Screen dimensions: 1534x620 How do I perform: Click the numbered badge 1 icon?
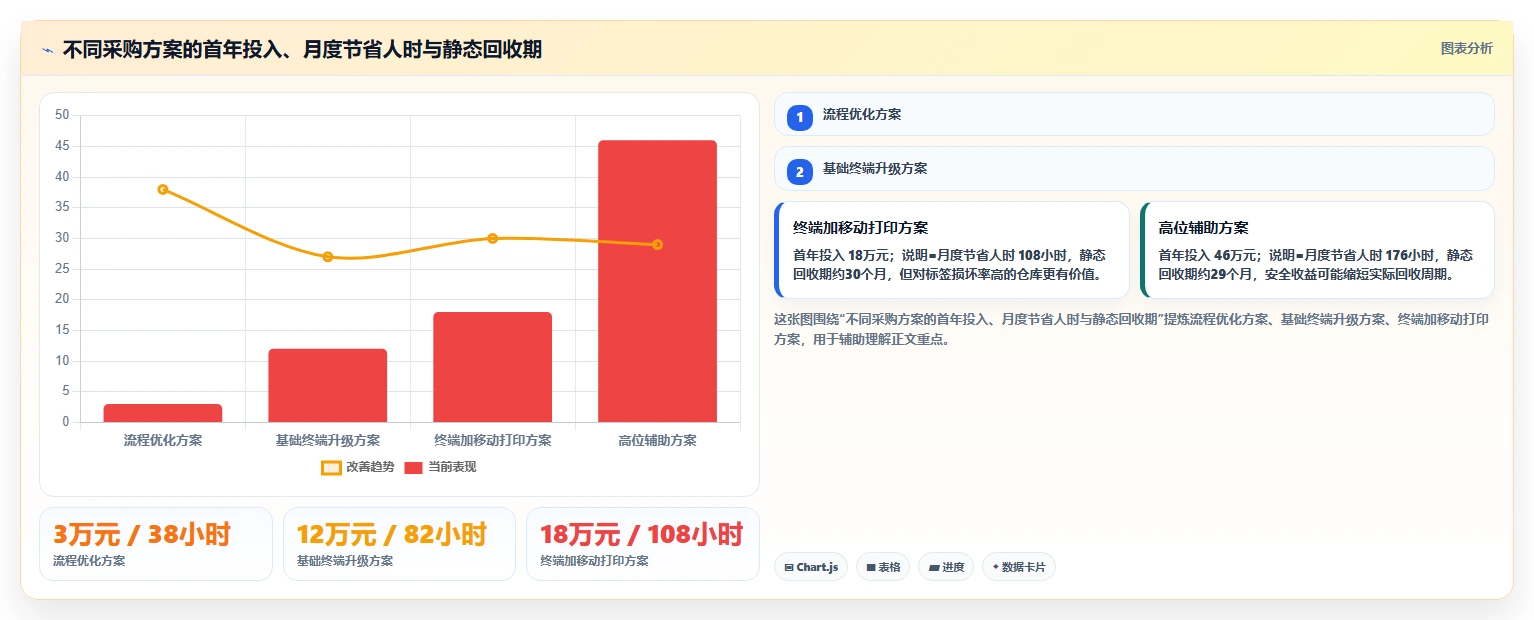coord(800,117)
